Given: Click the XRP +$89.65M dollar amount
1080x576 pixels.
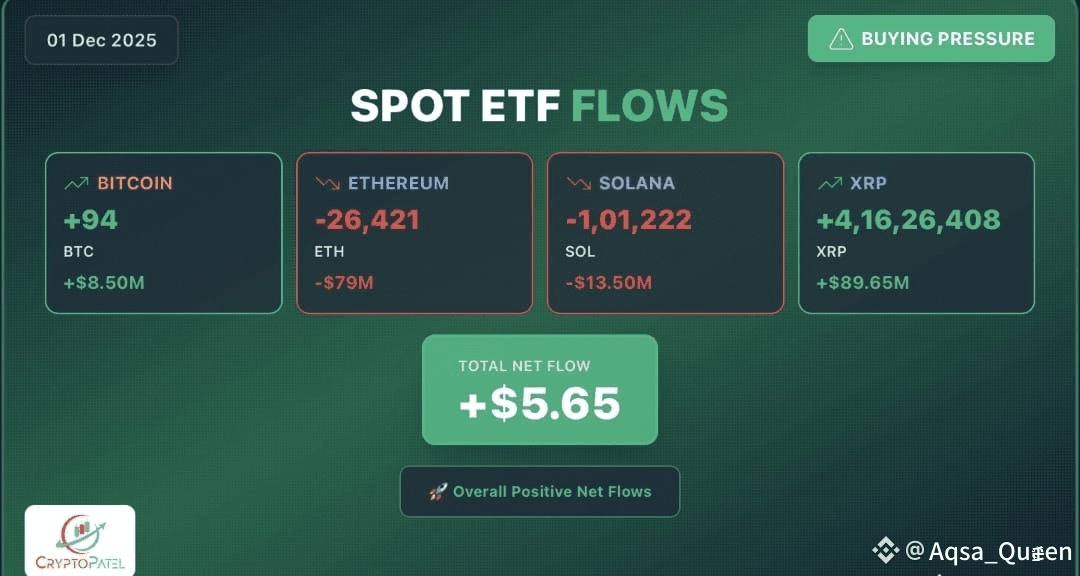Looking at the screenshot, I should point(862,283).
